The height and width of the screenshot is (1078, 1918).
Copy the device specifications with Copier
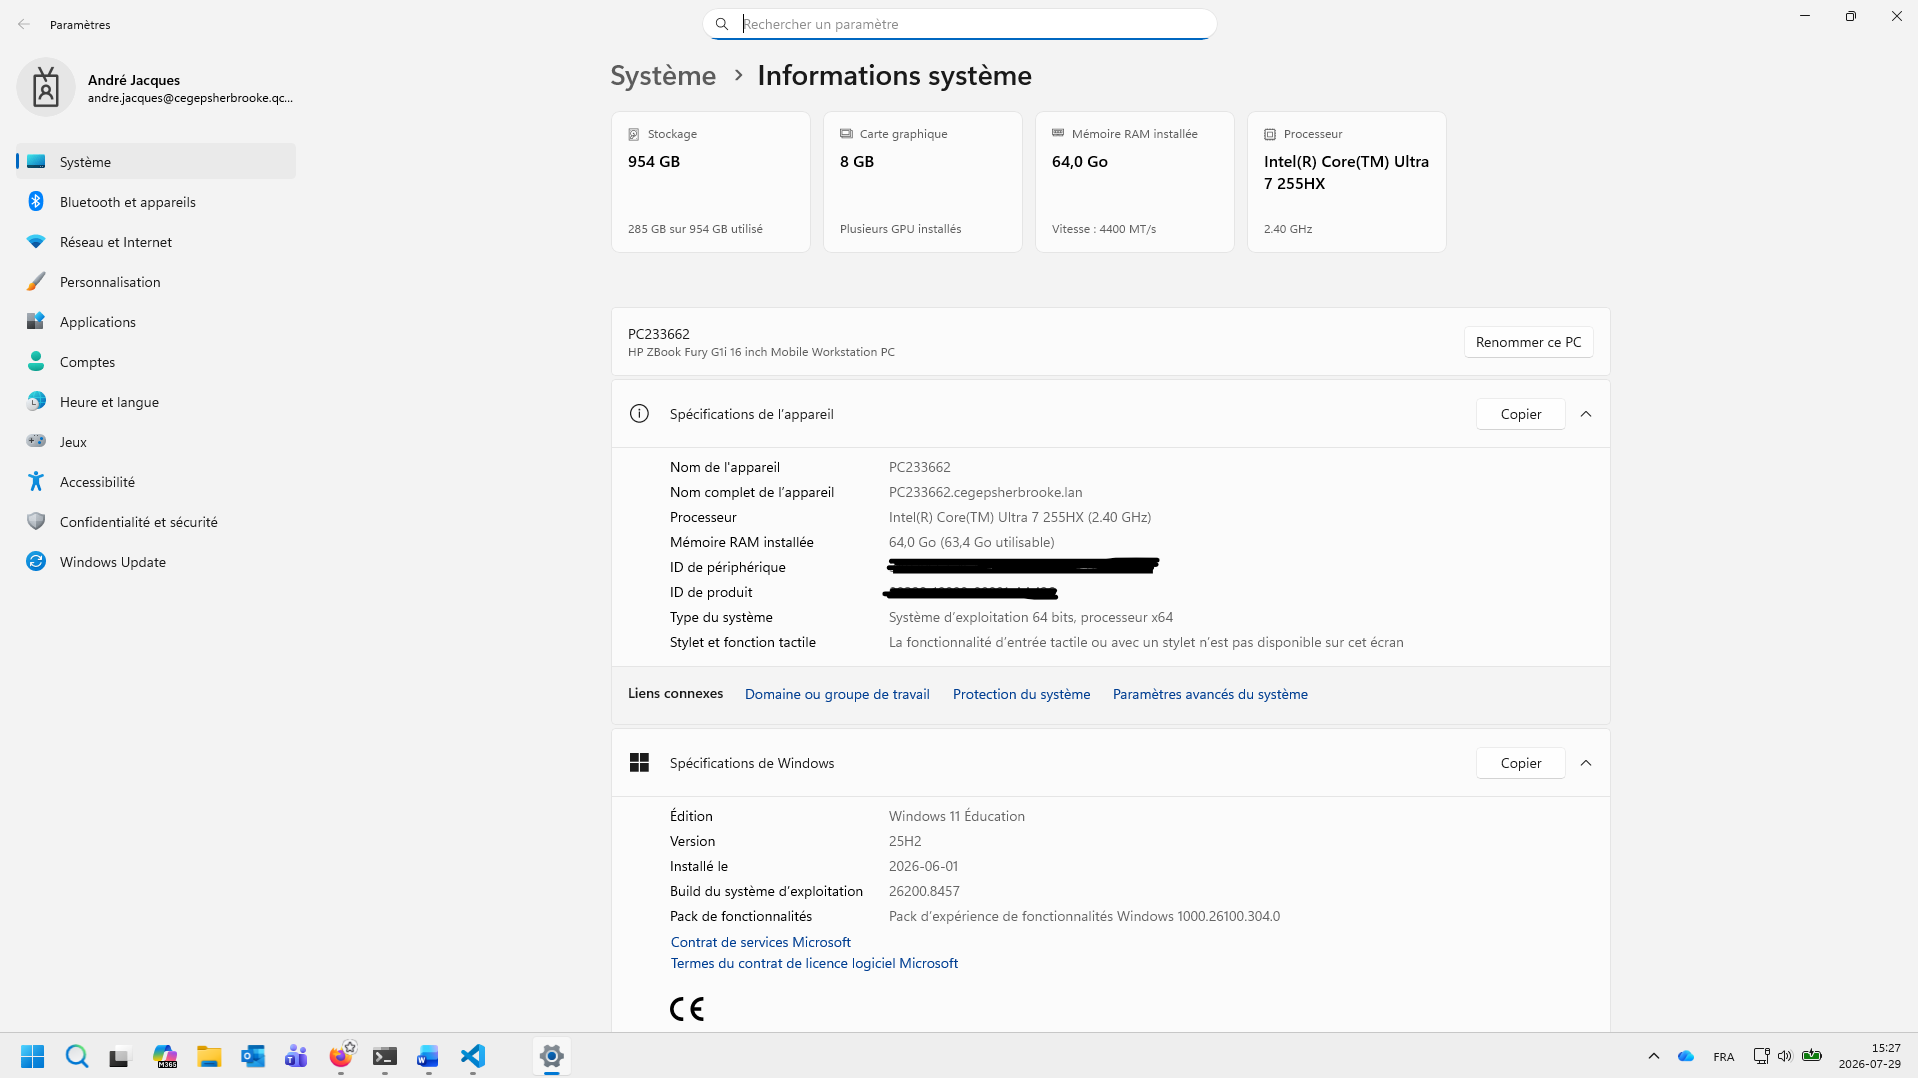point(1520,414)
